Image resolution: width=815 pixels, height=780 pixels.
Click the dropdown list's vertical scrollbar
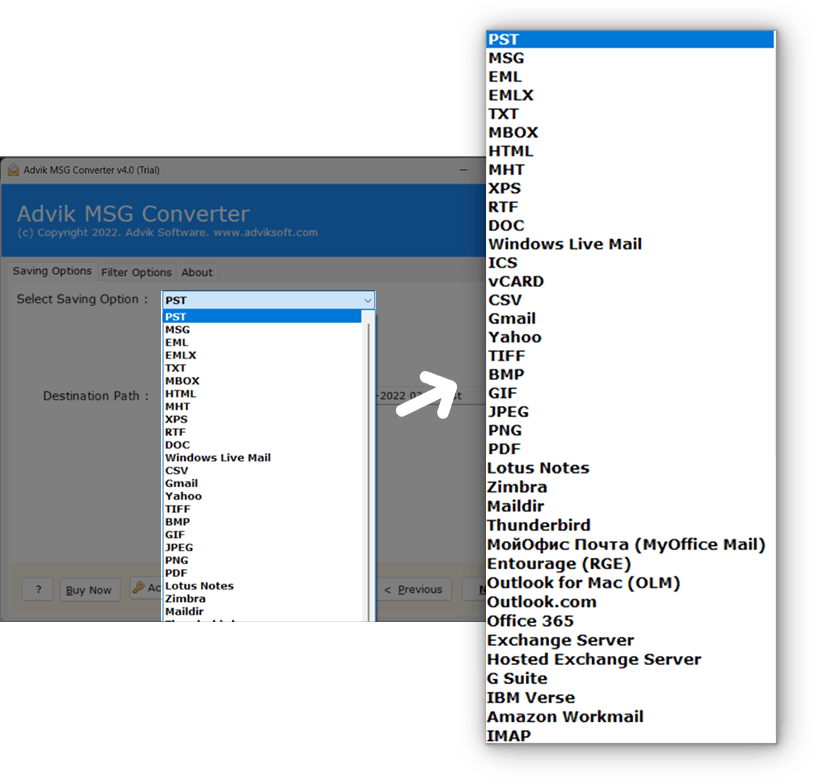369,465
